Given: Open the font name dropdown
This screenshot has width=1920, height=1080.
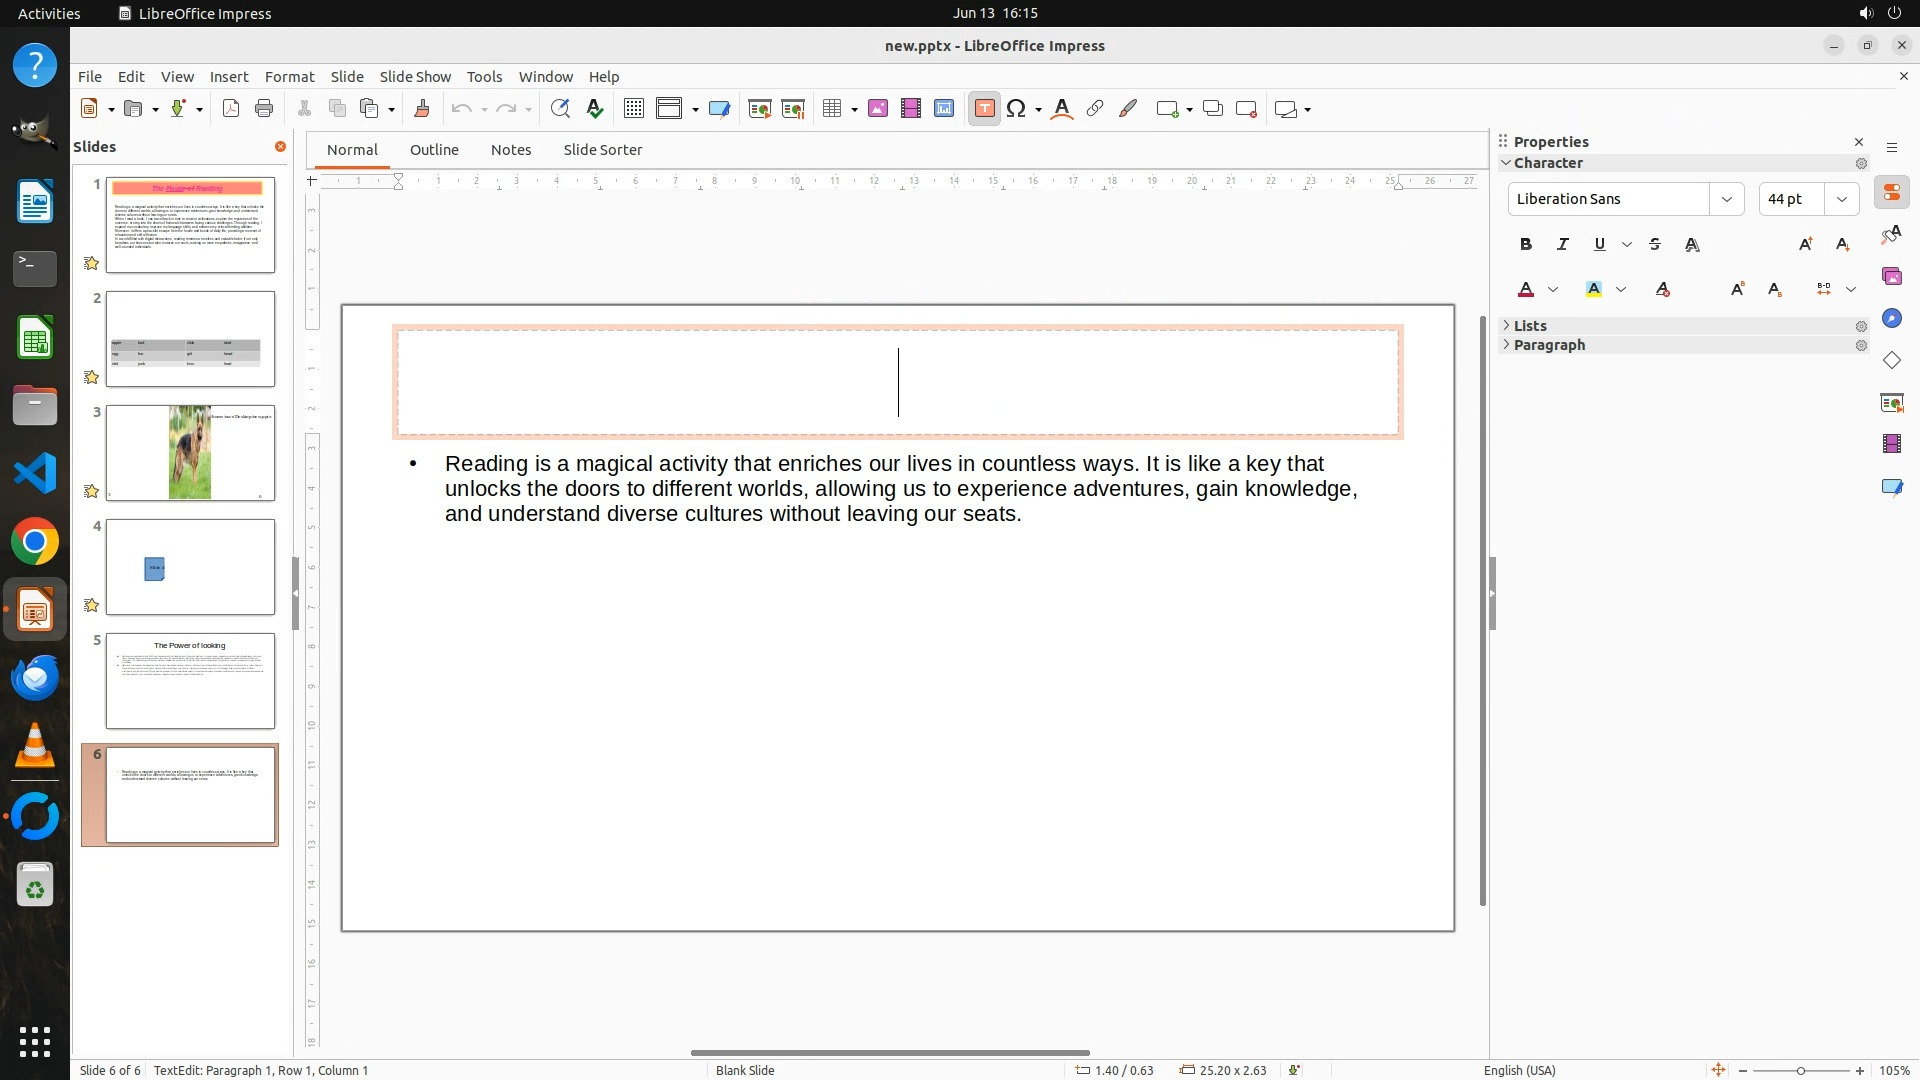Looking at the screenshot, I should pos(1727,199).
